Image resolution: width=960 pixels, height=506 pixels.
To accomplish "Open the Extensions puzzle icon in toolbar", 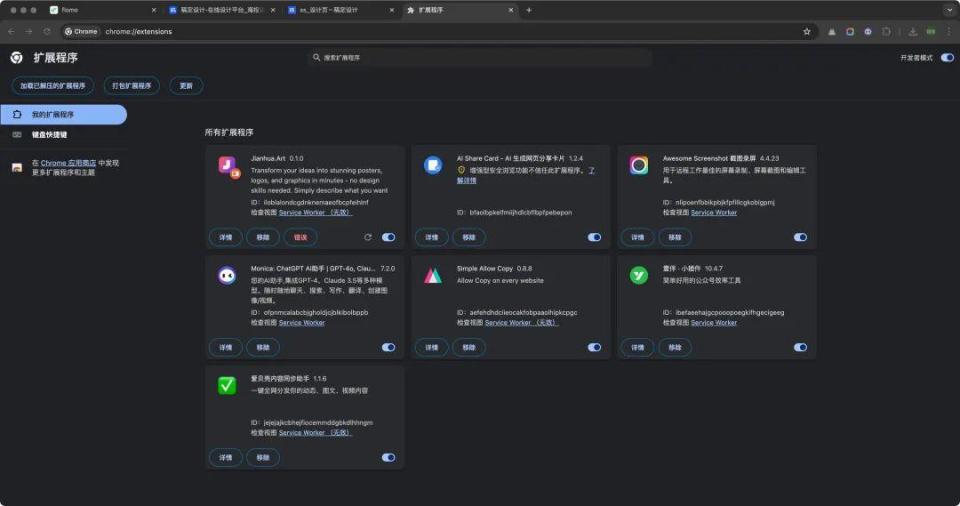I will (x=886, y=31).
